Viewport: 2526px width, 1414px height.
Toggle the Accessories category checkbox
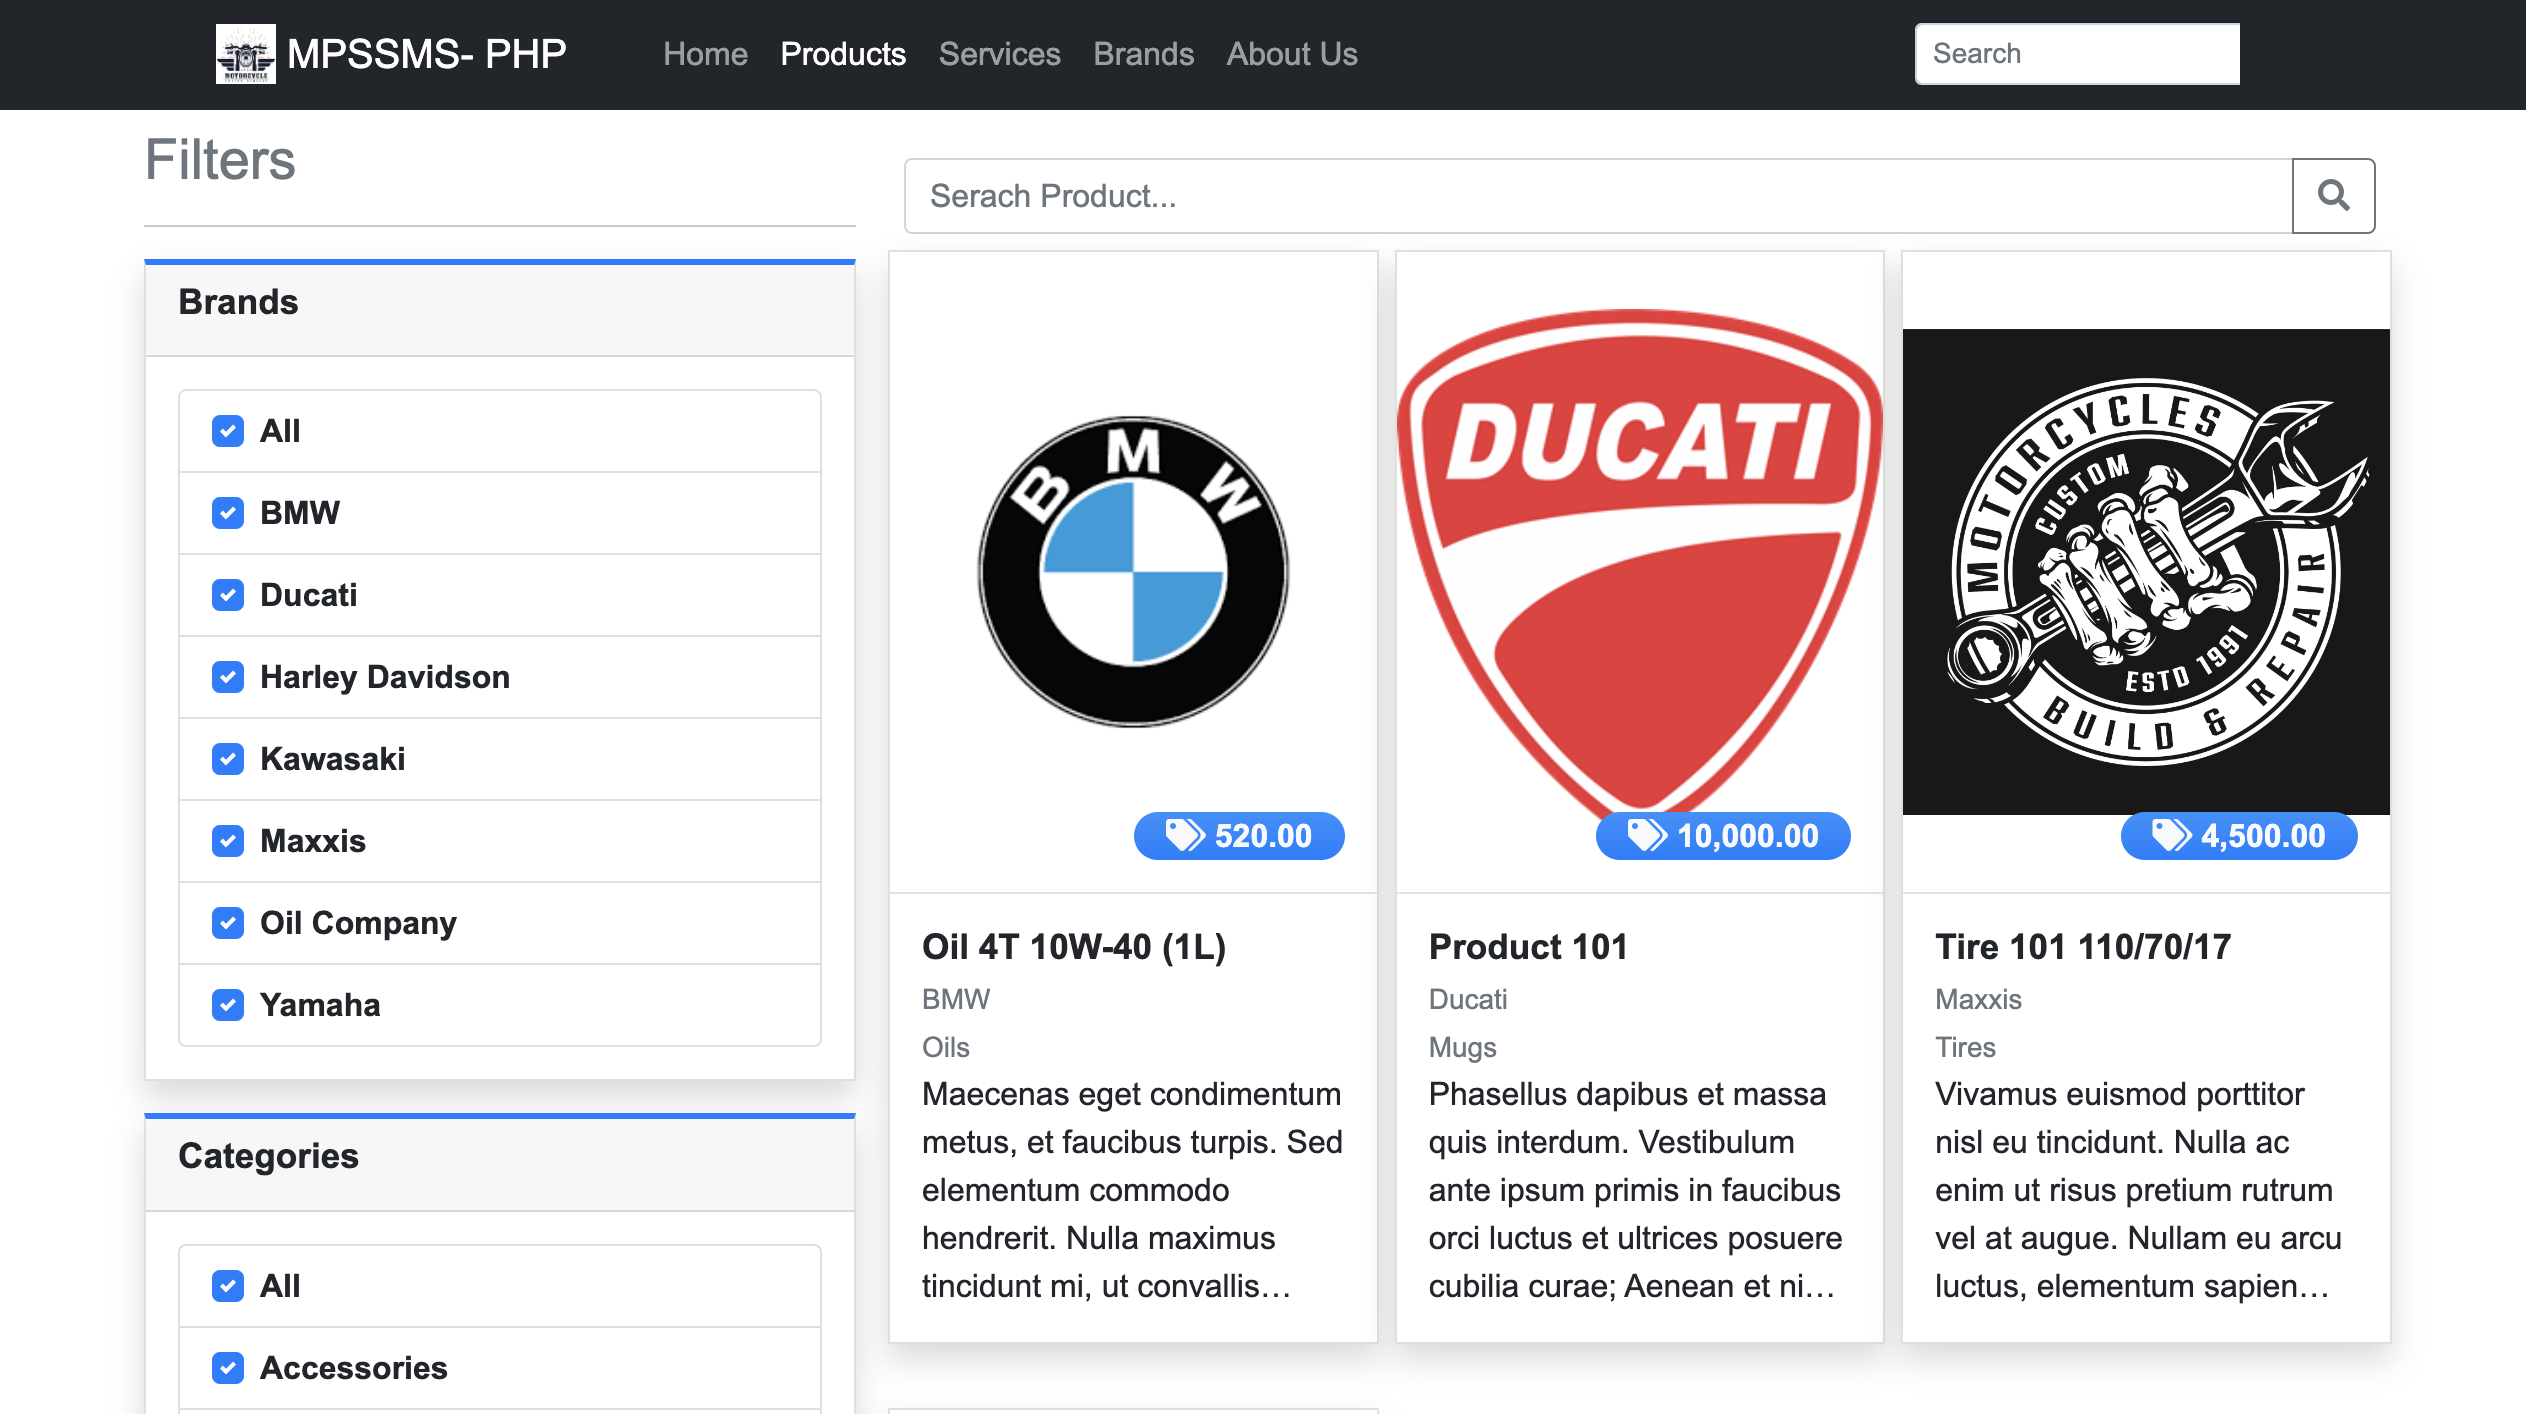(228, 1368)
